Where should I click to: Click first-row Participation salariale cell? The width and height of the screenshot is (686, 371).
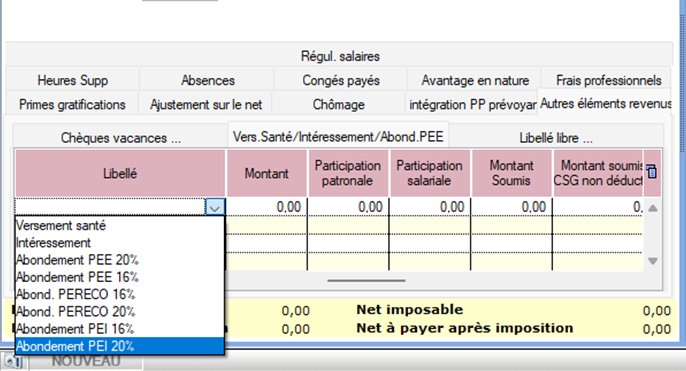click(x=430, y=206)
